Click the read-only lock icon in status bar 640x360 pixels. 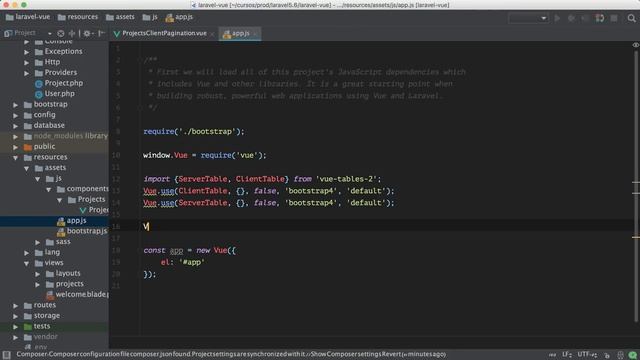(607, 355)
